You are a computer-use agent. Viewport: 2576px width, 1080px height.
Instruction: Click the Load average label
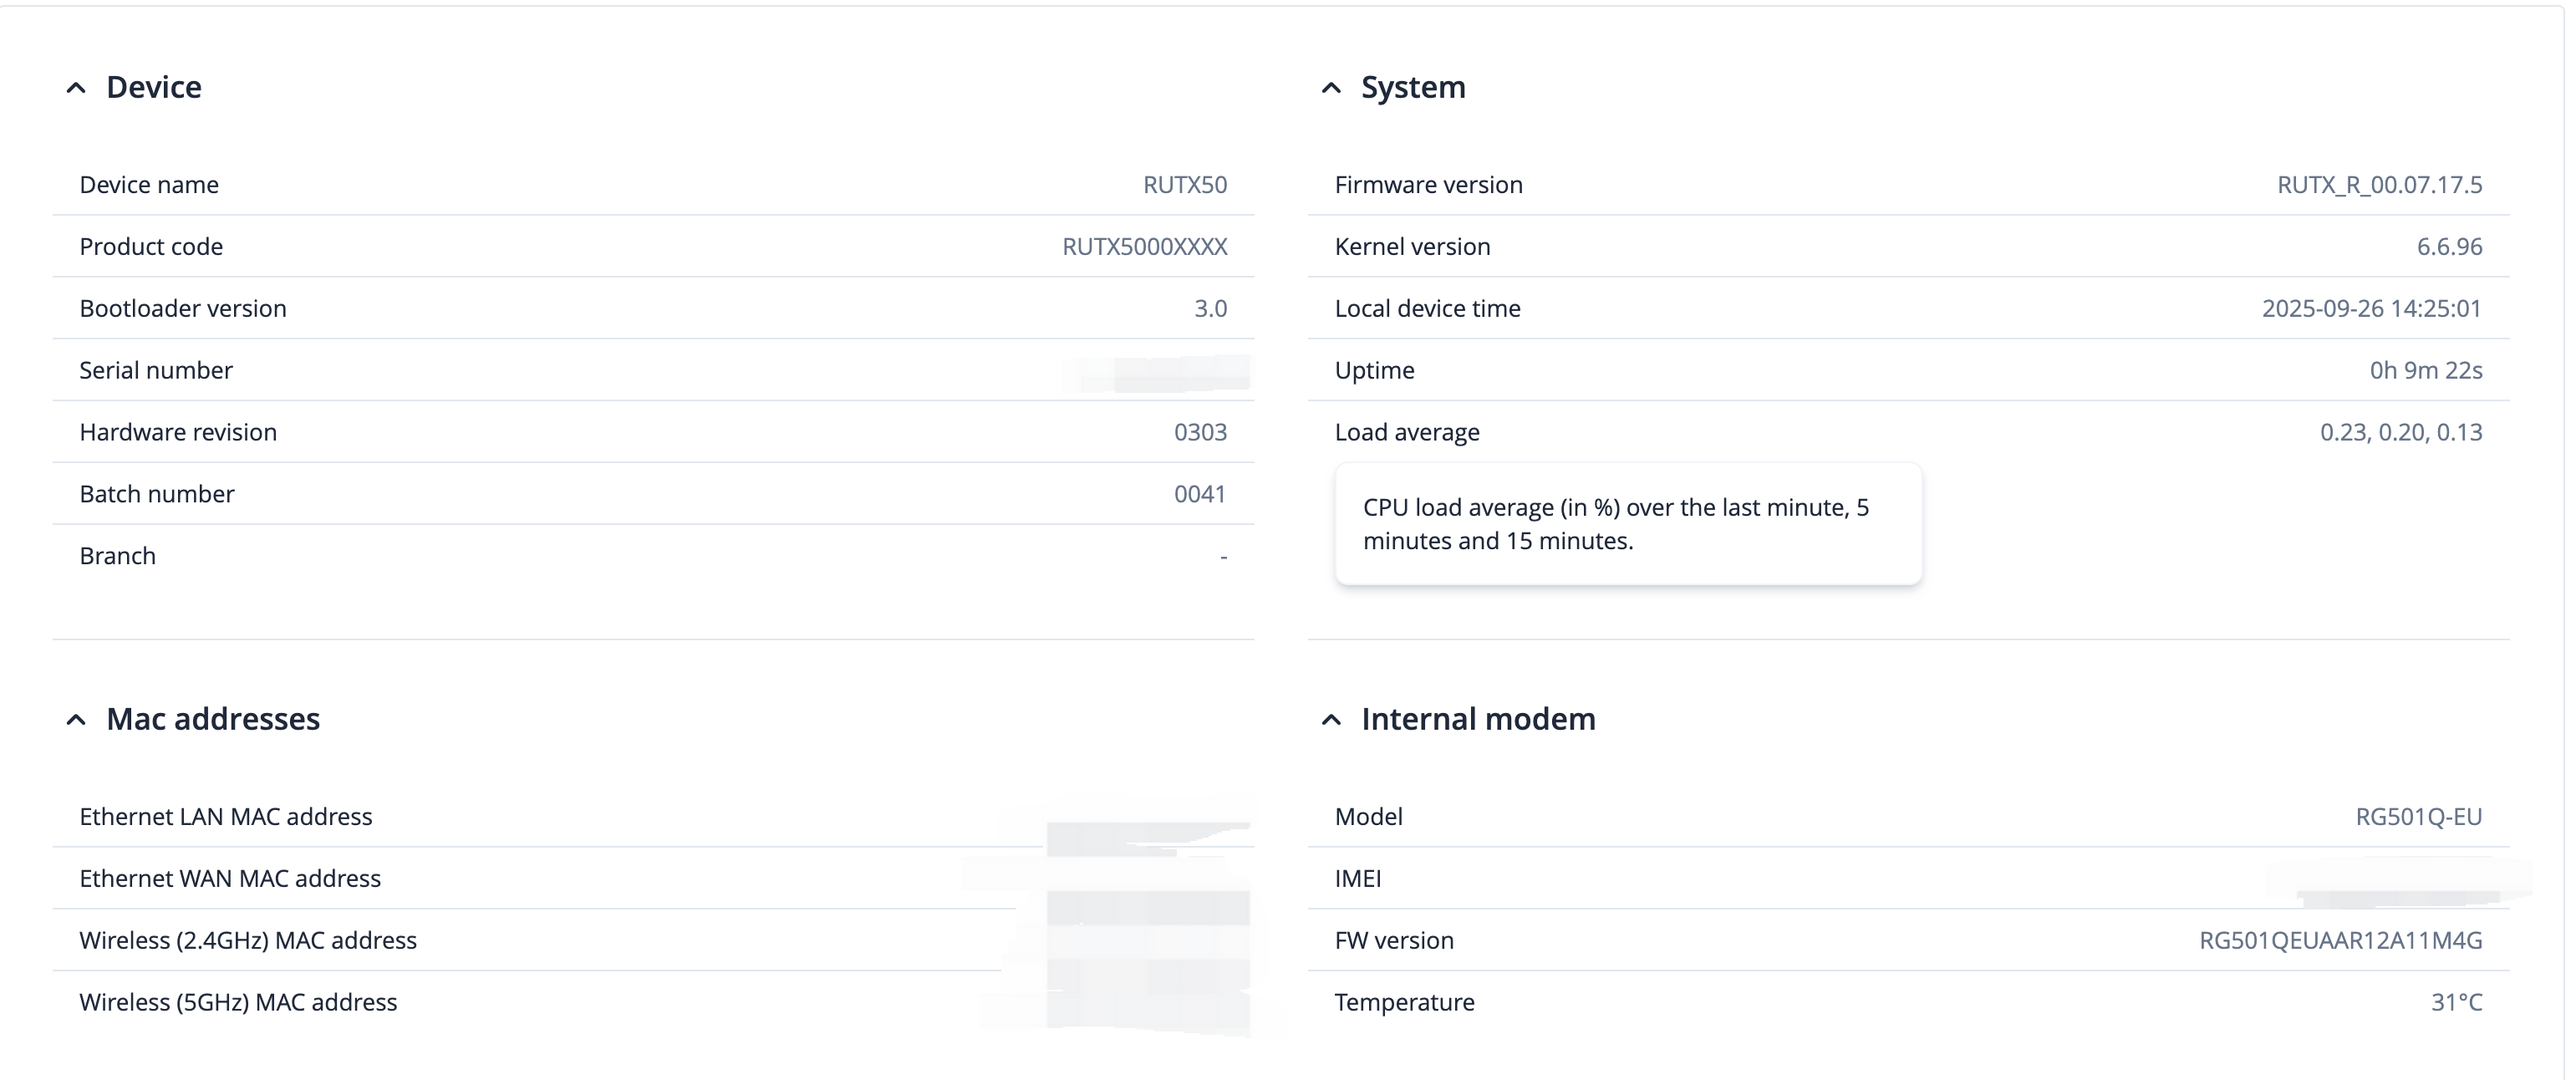pos(1407,432)
